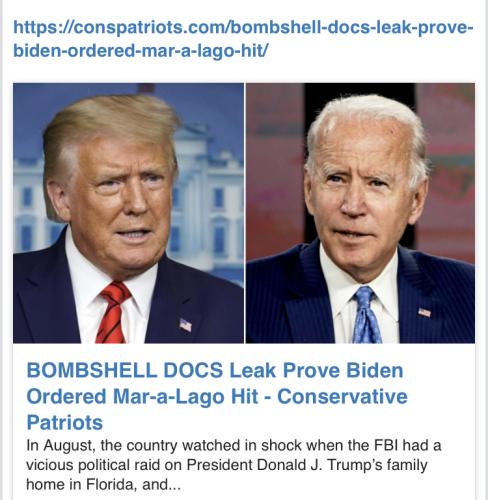The width and height of the screenshot is (488, 500).
Task: Click the right preview photo with blue tie
Action: click(x=360, y=213)
